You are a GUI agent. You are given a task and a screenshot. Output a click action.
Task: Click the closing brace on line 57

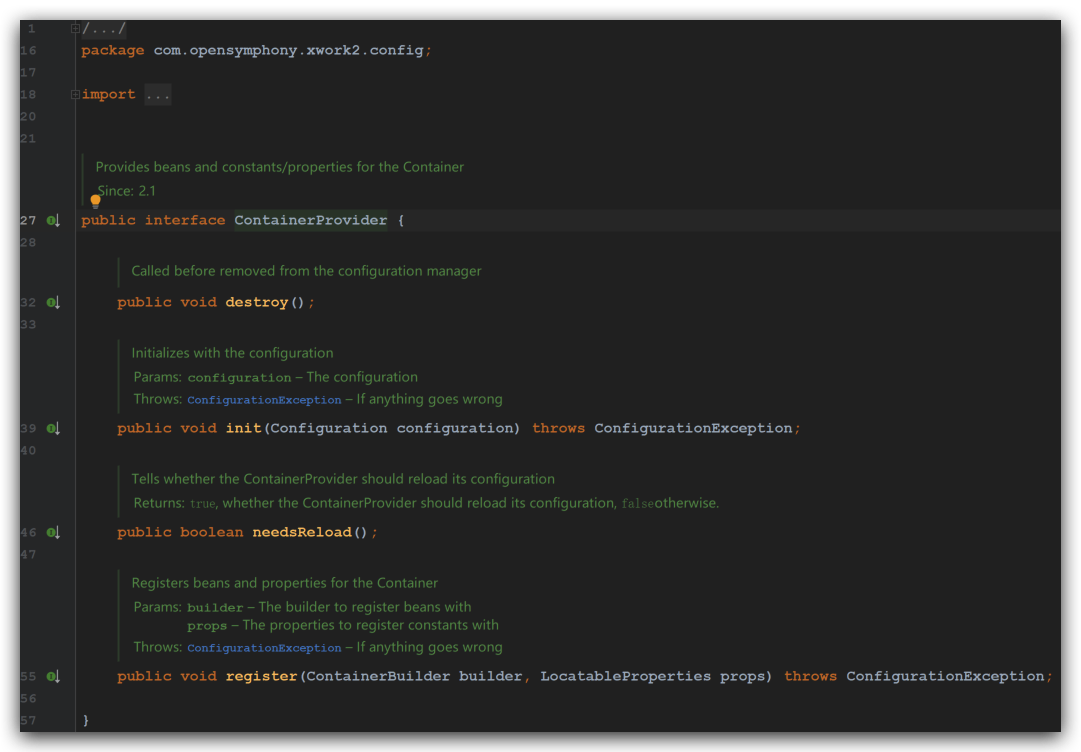(x=85, y=720)
